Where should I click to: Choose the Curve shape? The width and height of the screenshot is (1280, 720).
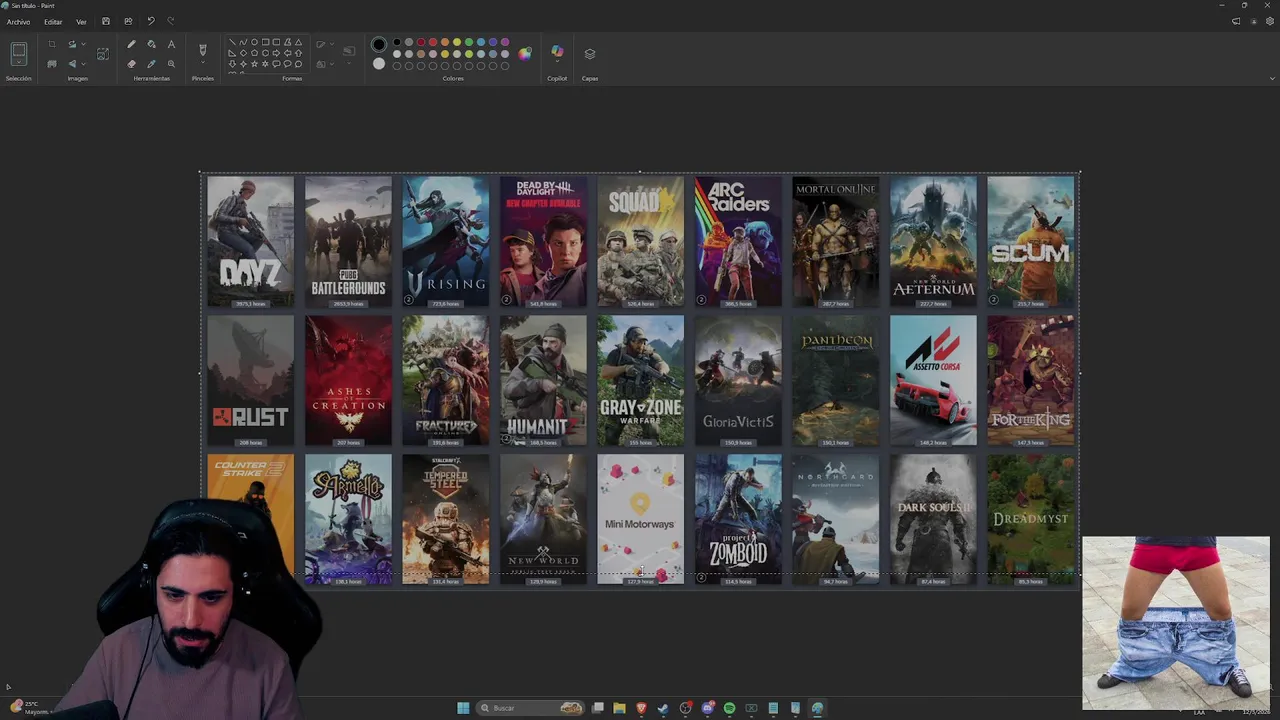(x=243, y=41)
